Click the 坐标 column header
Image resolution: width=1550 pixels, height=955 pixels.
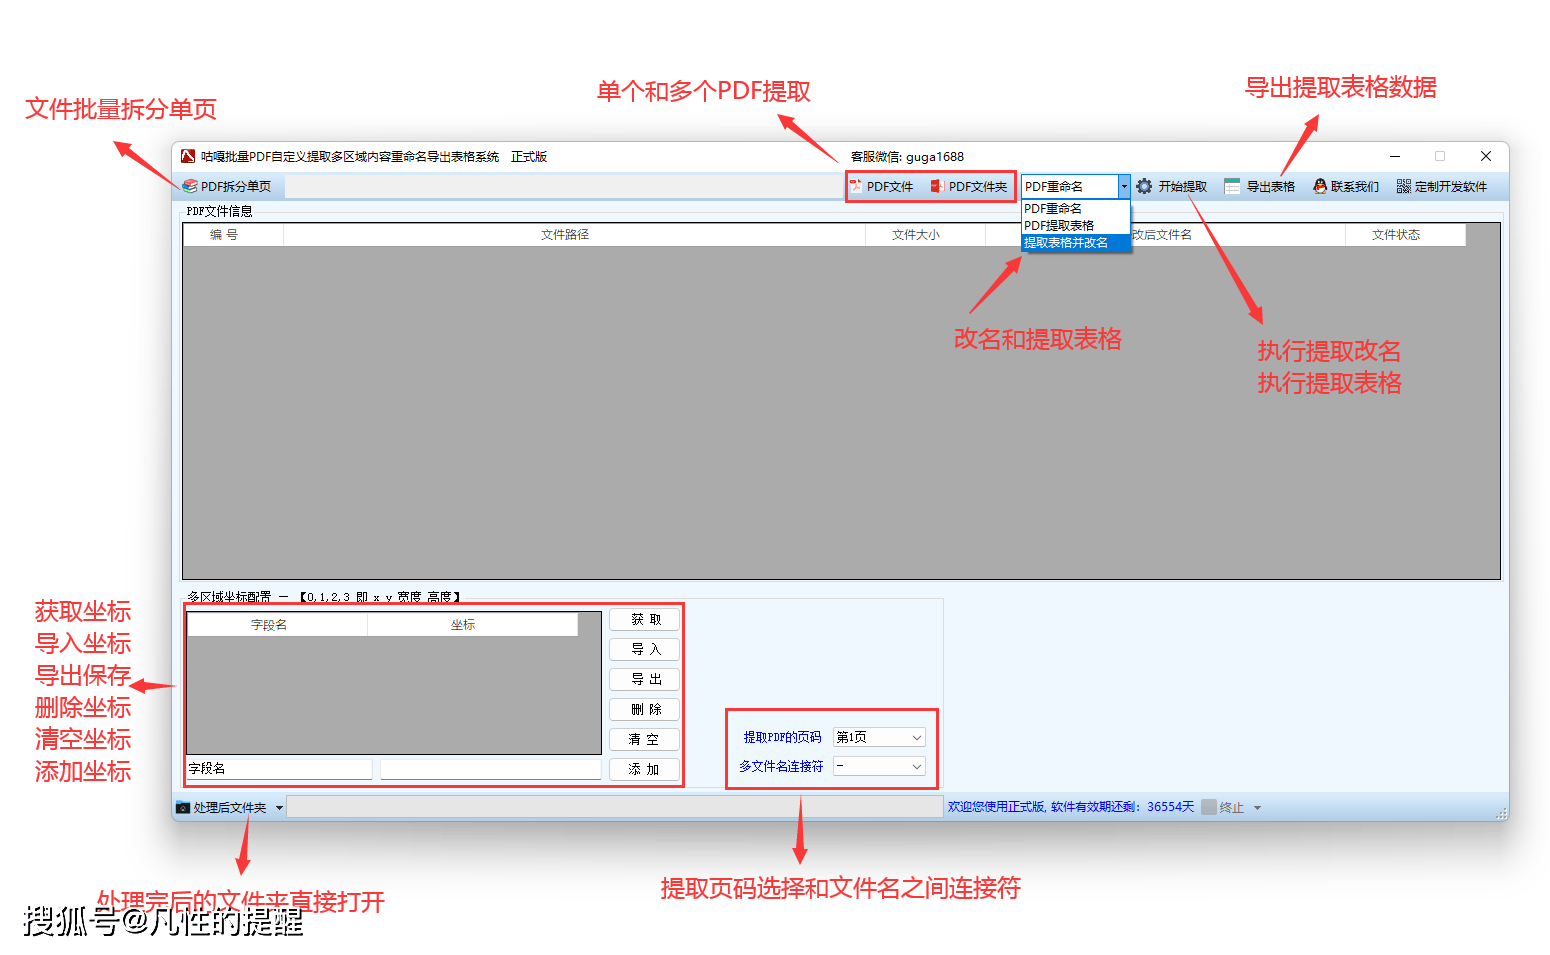pyautogui.click(x=472, y=625)
